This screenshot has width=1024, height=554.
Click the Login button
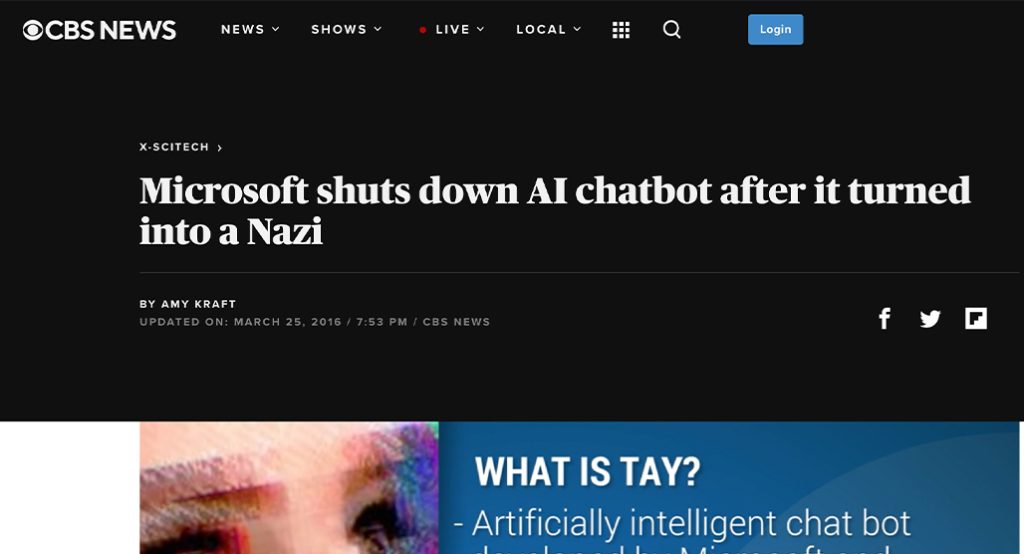[x=775, y=29]
